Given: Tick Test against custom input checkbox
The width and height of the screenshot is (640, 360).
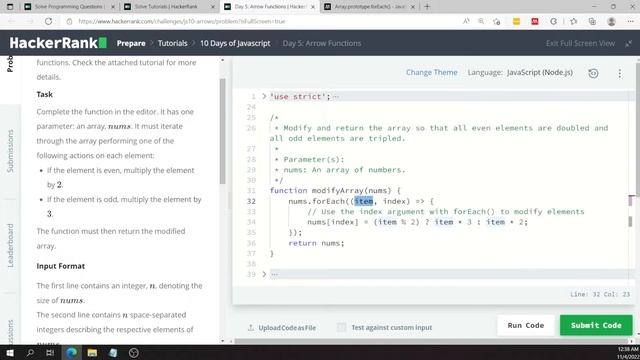Looking at the screenshot, I should coord(341,327).
